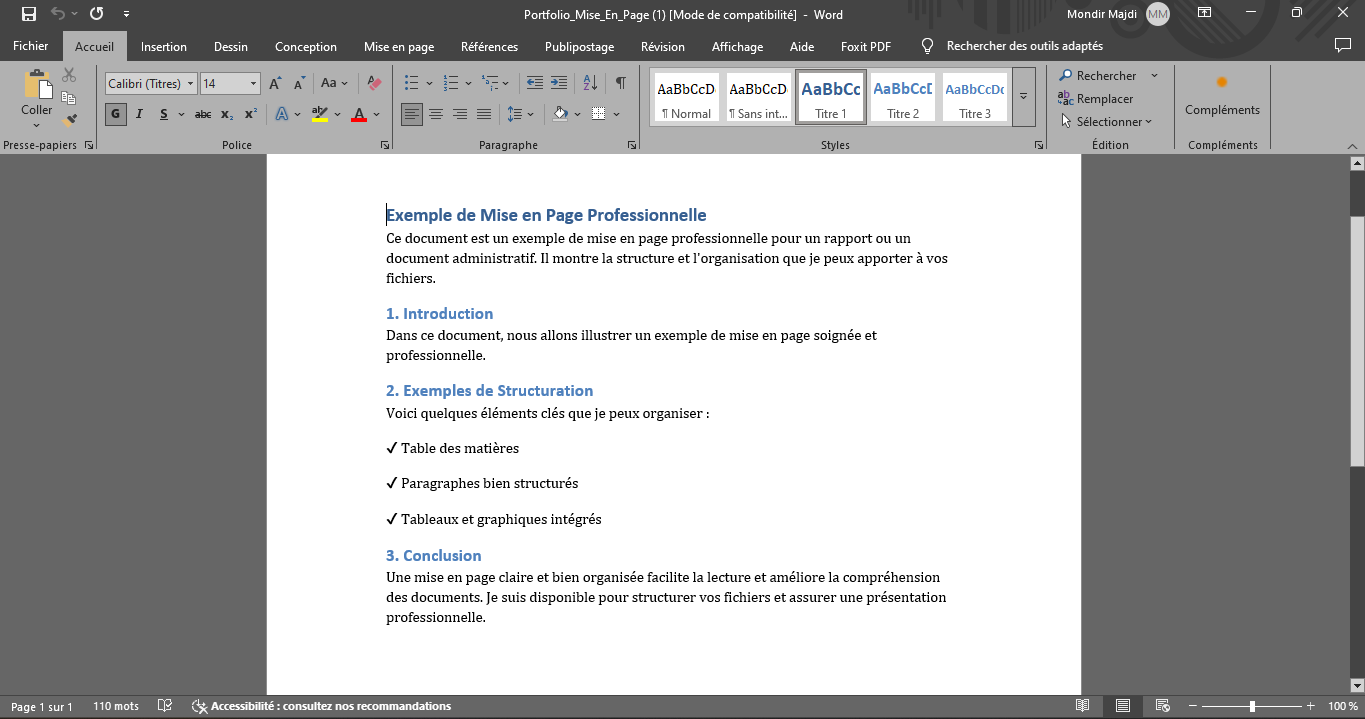
Task: Open ribbon display options
Action: [x=1205, y=14]
